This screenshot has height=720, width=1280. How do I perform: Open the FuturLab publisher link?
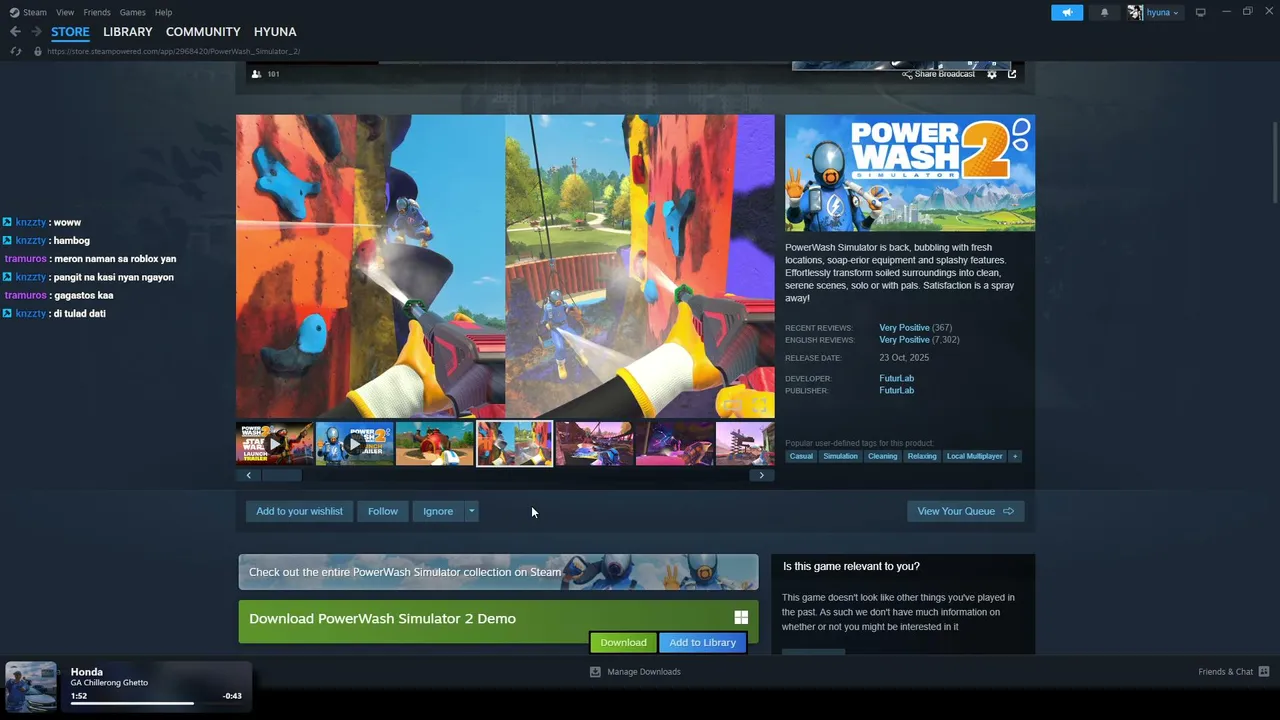click(x=896, y=390)
